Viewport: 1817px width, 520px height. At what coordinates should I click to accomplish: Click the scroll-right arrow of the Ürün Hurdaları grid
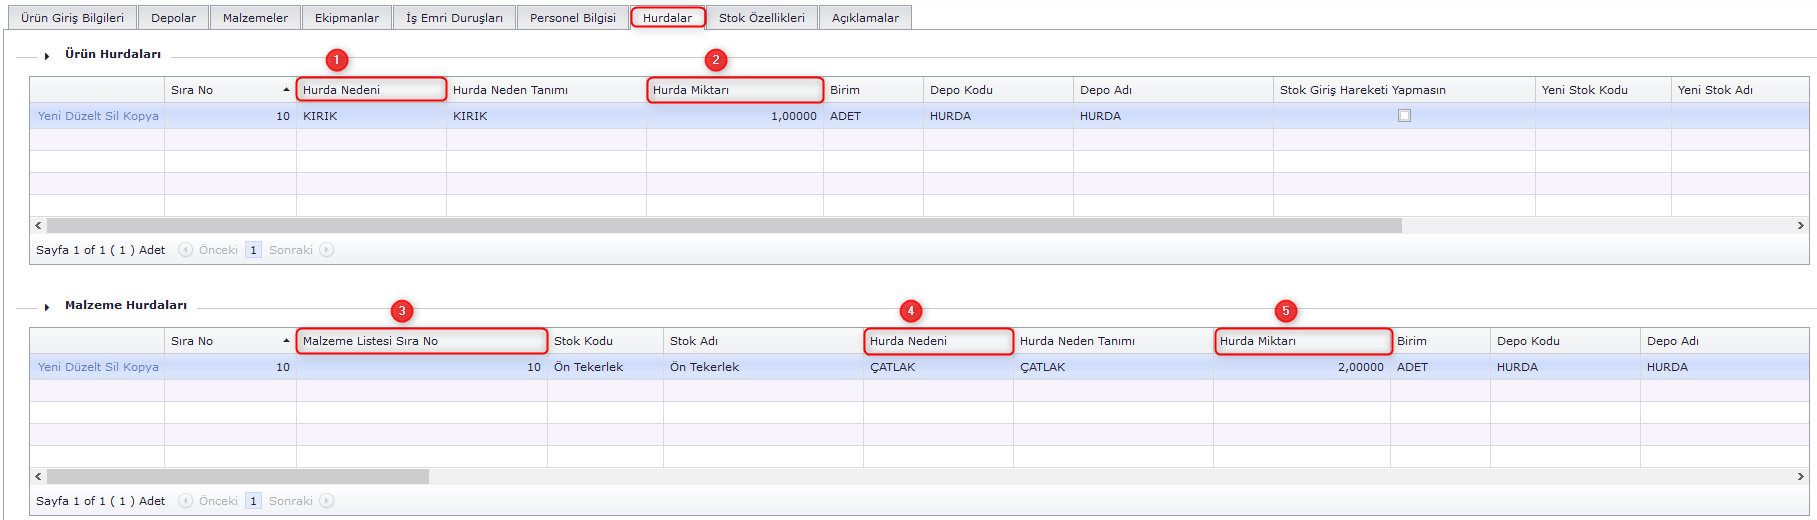[x=1800, y=226]
